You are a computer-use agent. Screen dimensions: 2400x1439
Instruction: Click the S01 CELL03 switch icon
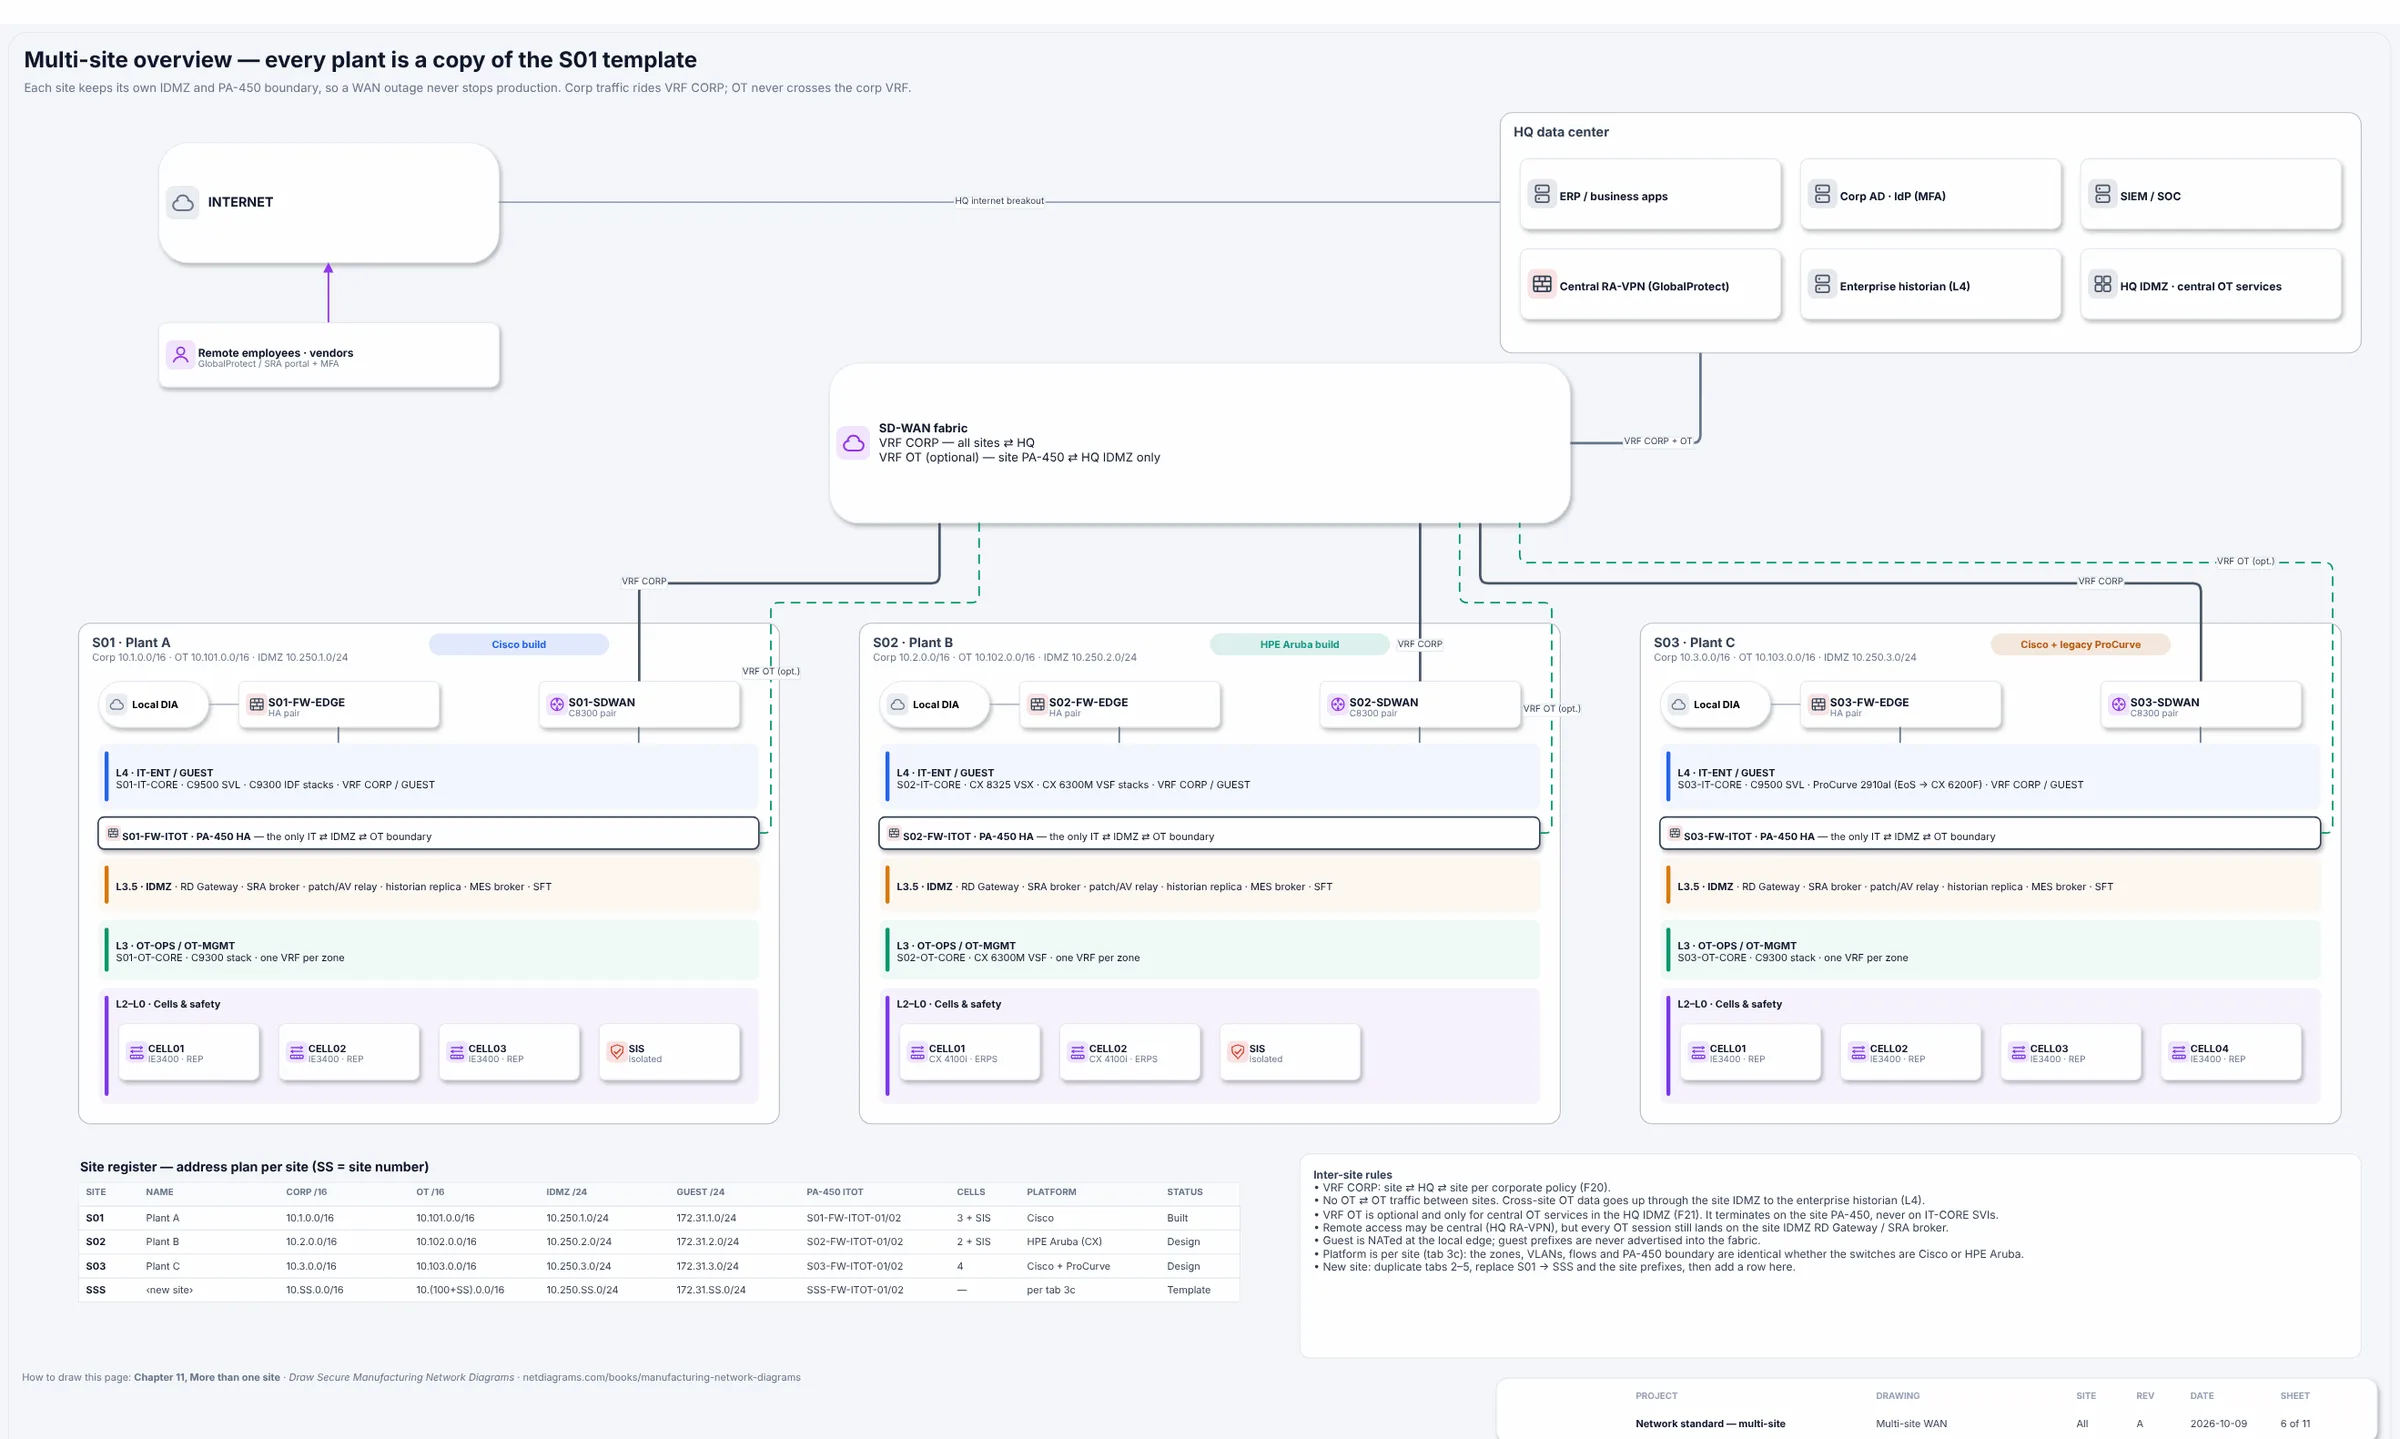pyautogui.click(x=456, y=1051)
